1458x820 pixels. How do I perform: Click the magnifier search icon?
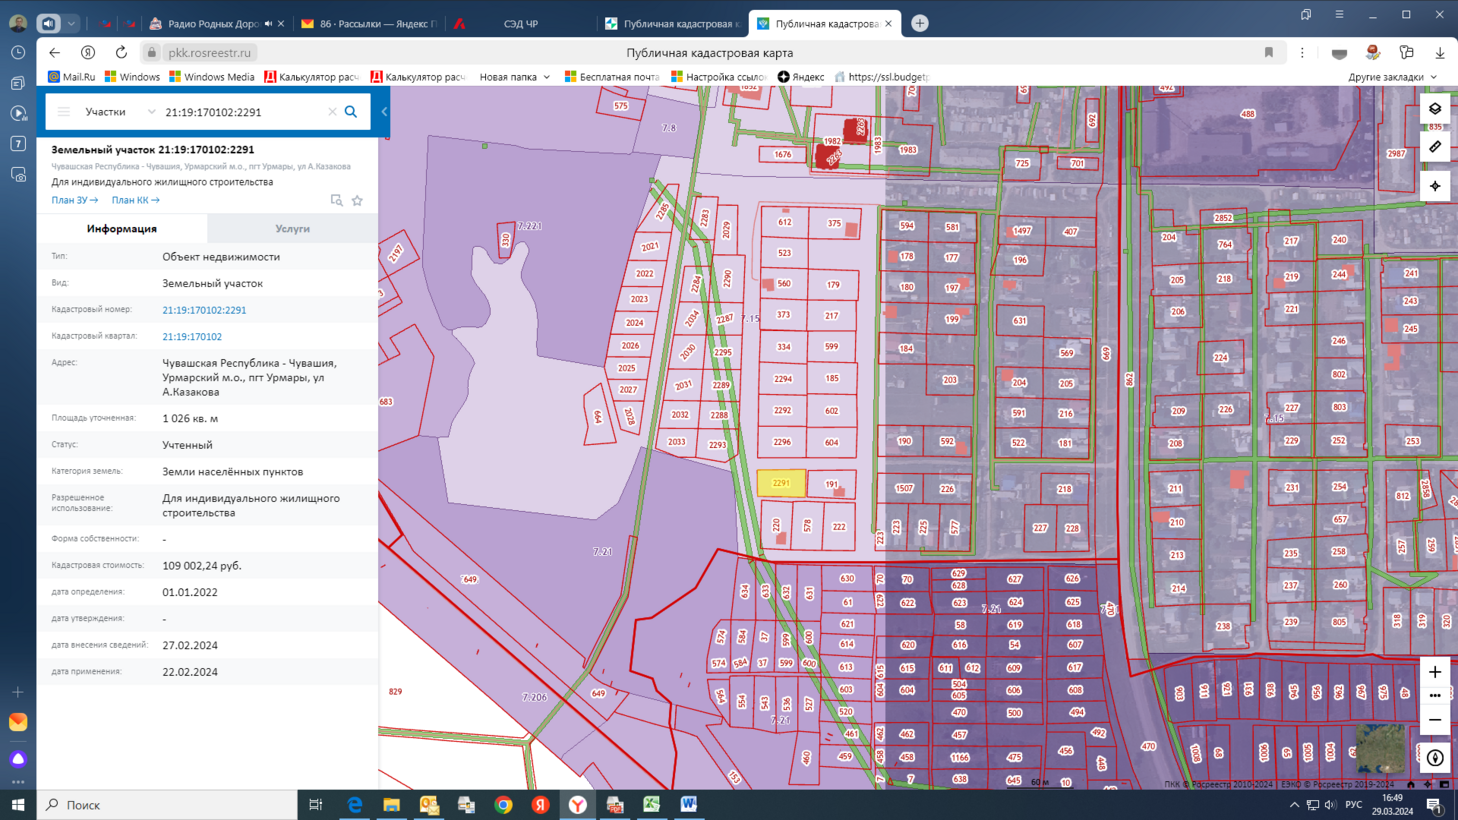click(x=351, y=112)
